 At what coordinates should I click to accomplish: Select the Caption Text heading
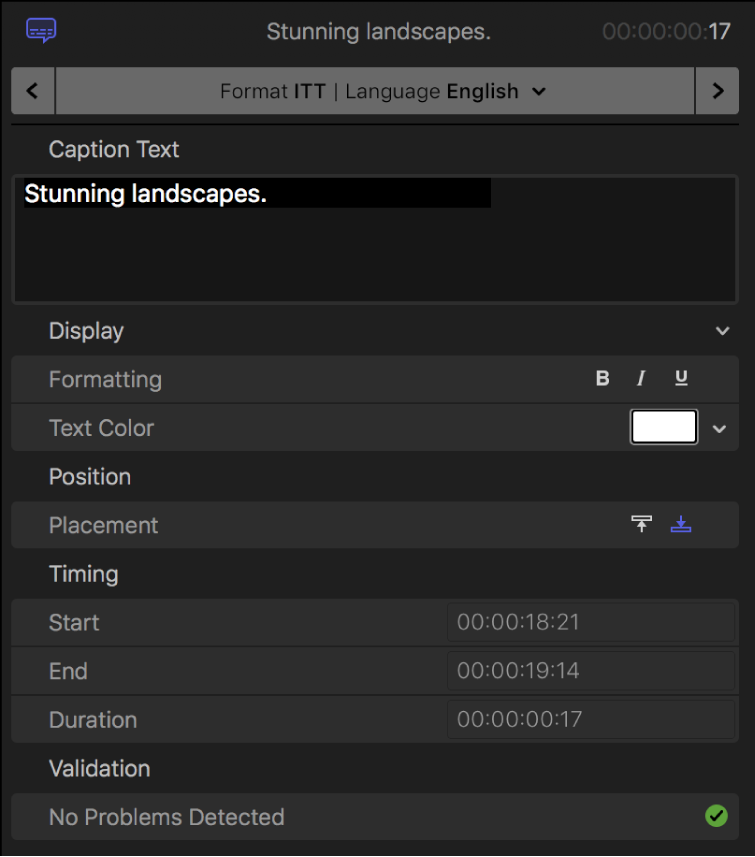coord(113,149)
